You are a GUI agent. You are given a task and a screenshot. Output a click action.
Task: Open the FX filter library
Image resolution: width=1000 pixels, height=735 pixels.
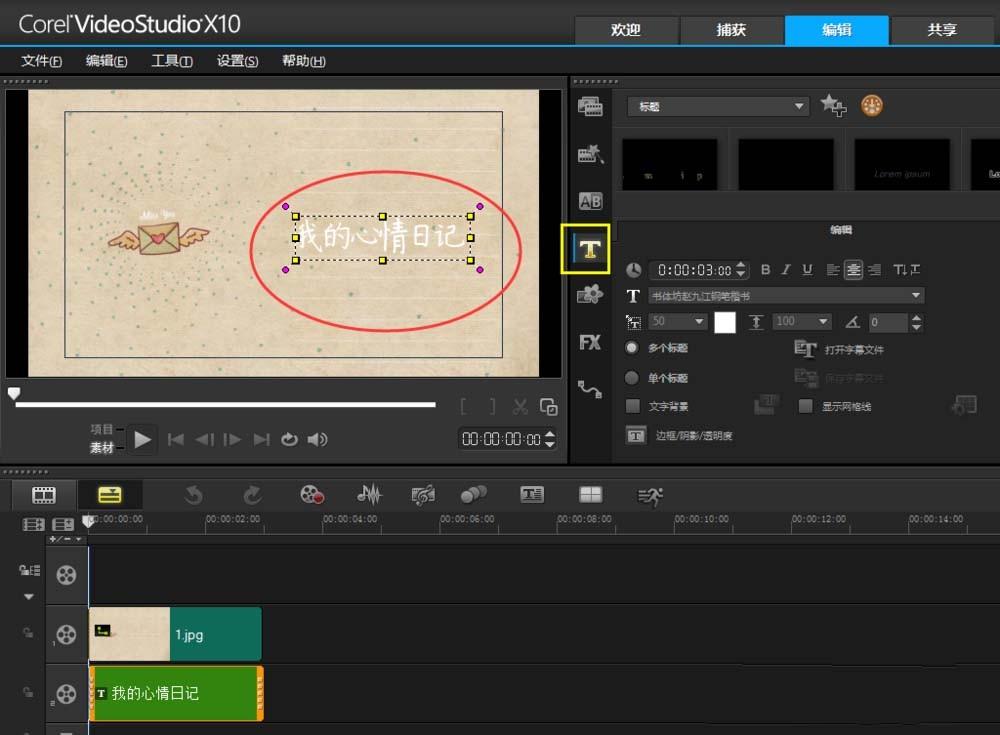point(590,343)
